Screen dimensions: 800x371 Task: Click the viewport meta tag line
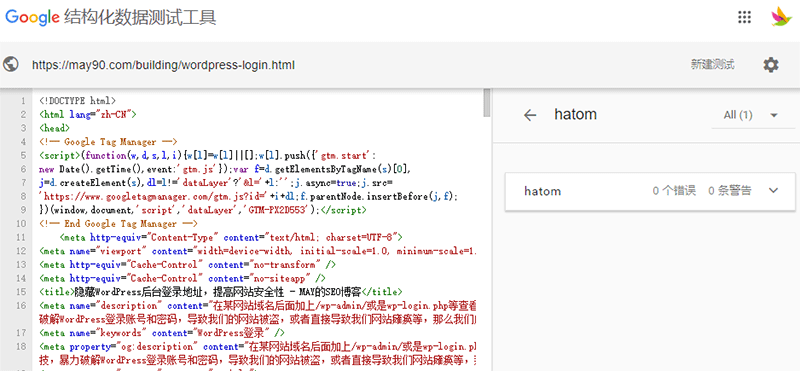[258, 251]
